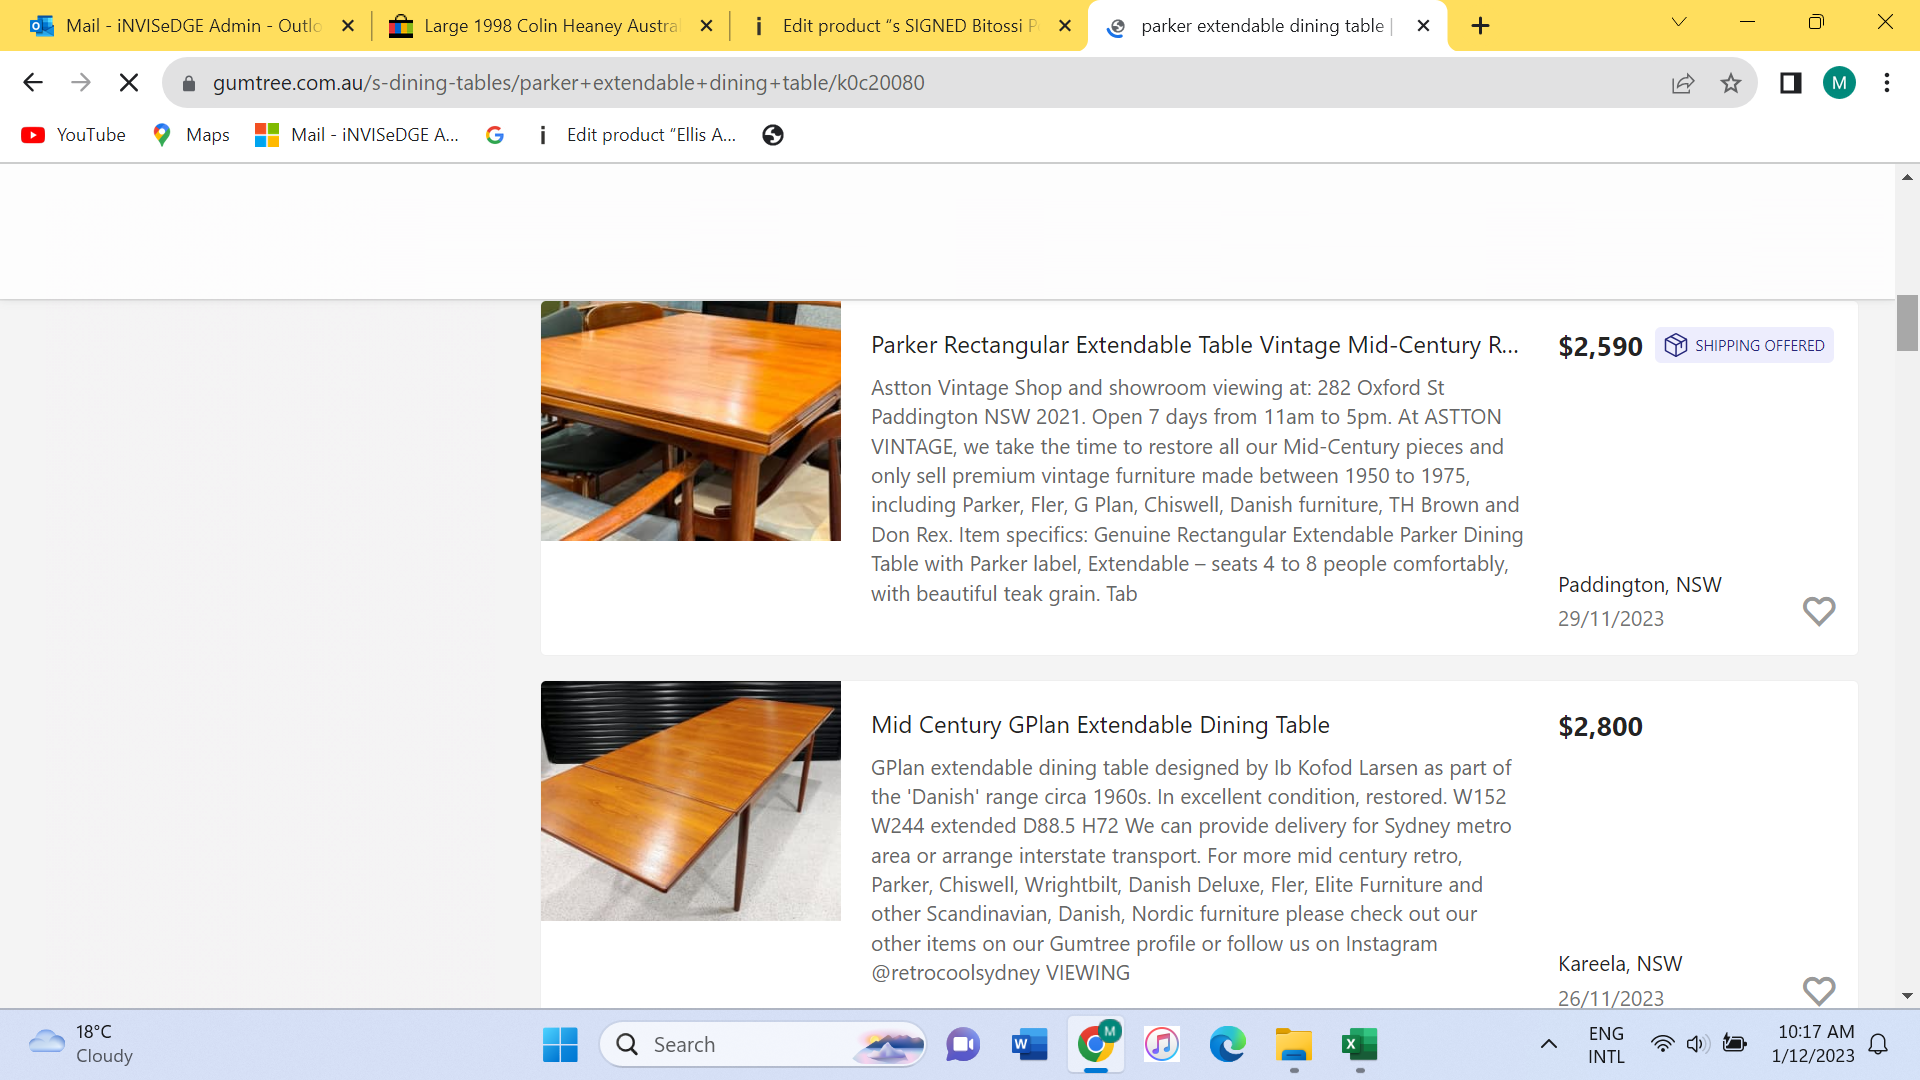This screenshot has height=1080, width=1920.
Task: Open the Chrome side panel
Action: coord(1790,83)
